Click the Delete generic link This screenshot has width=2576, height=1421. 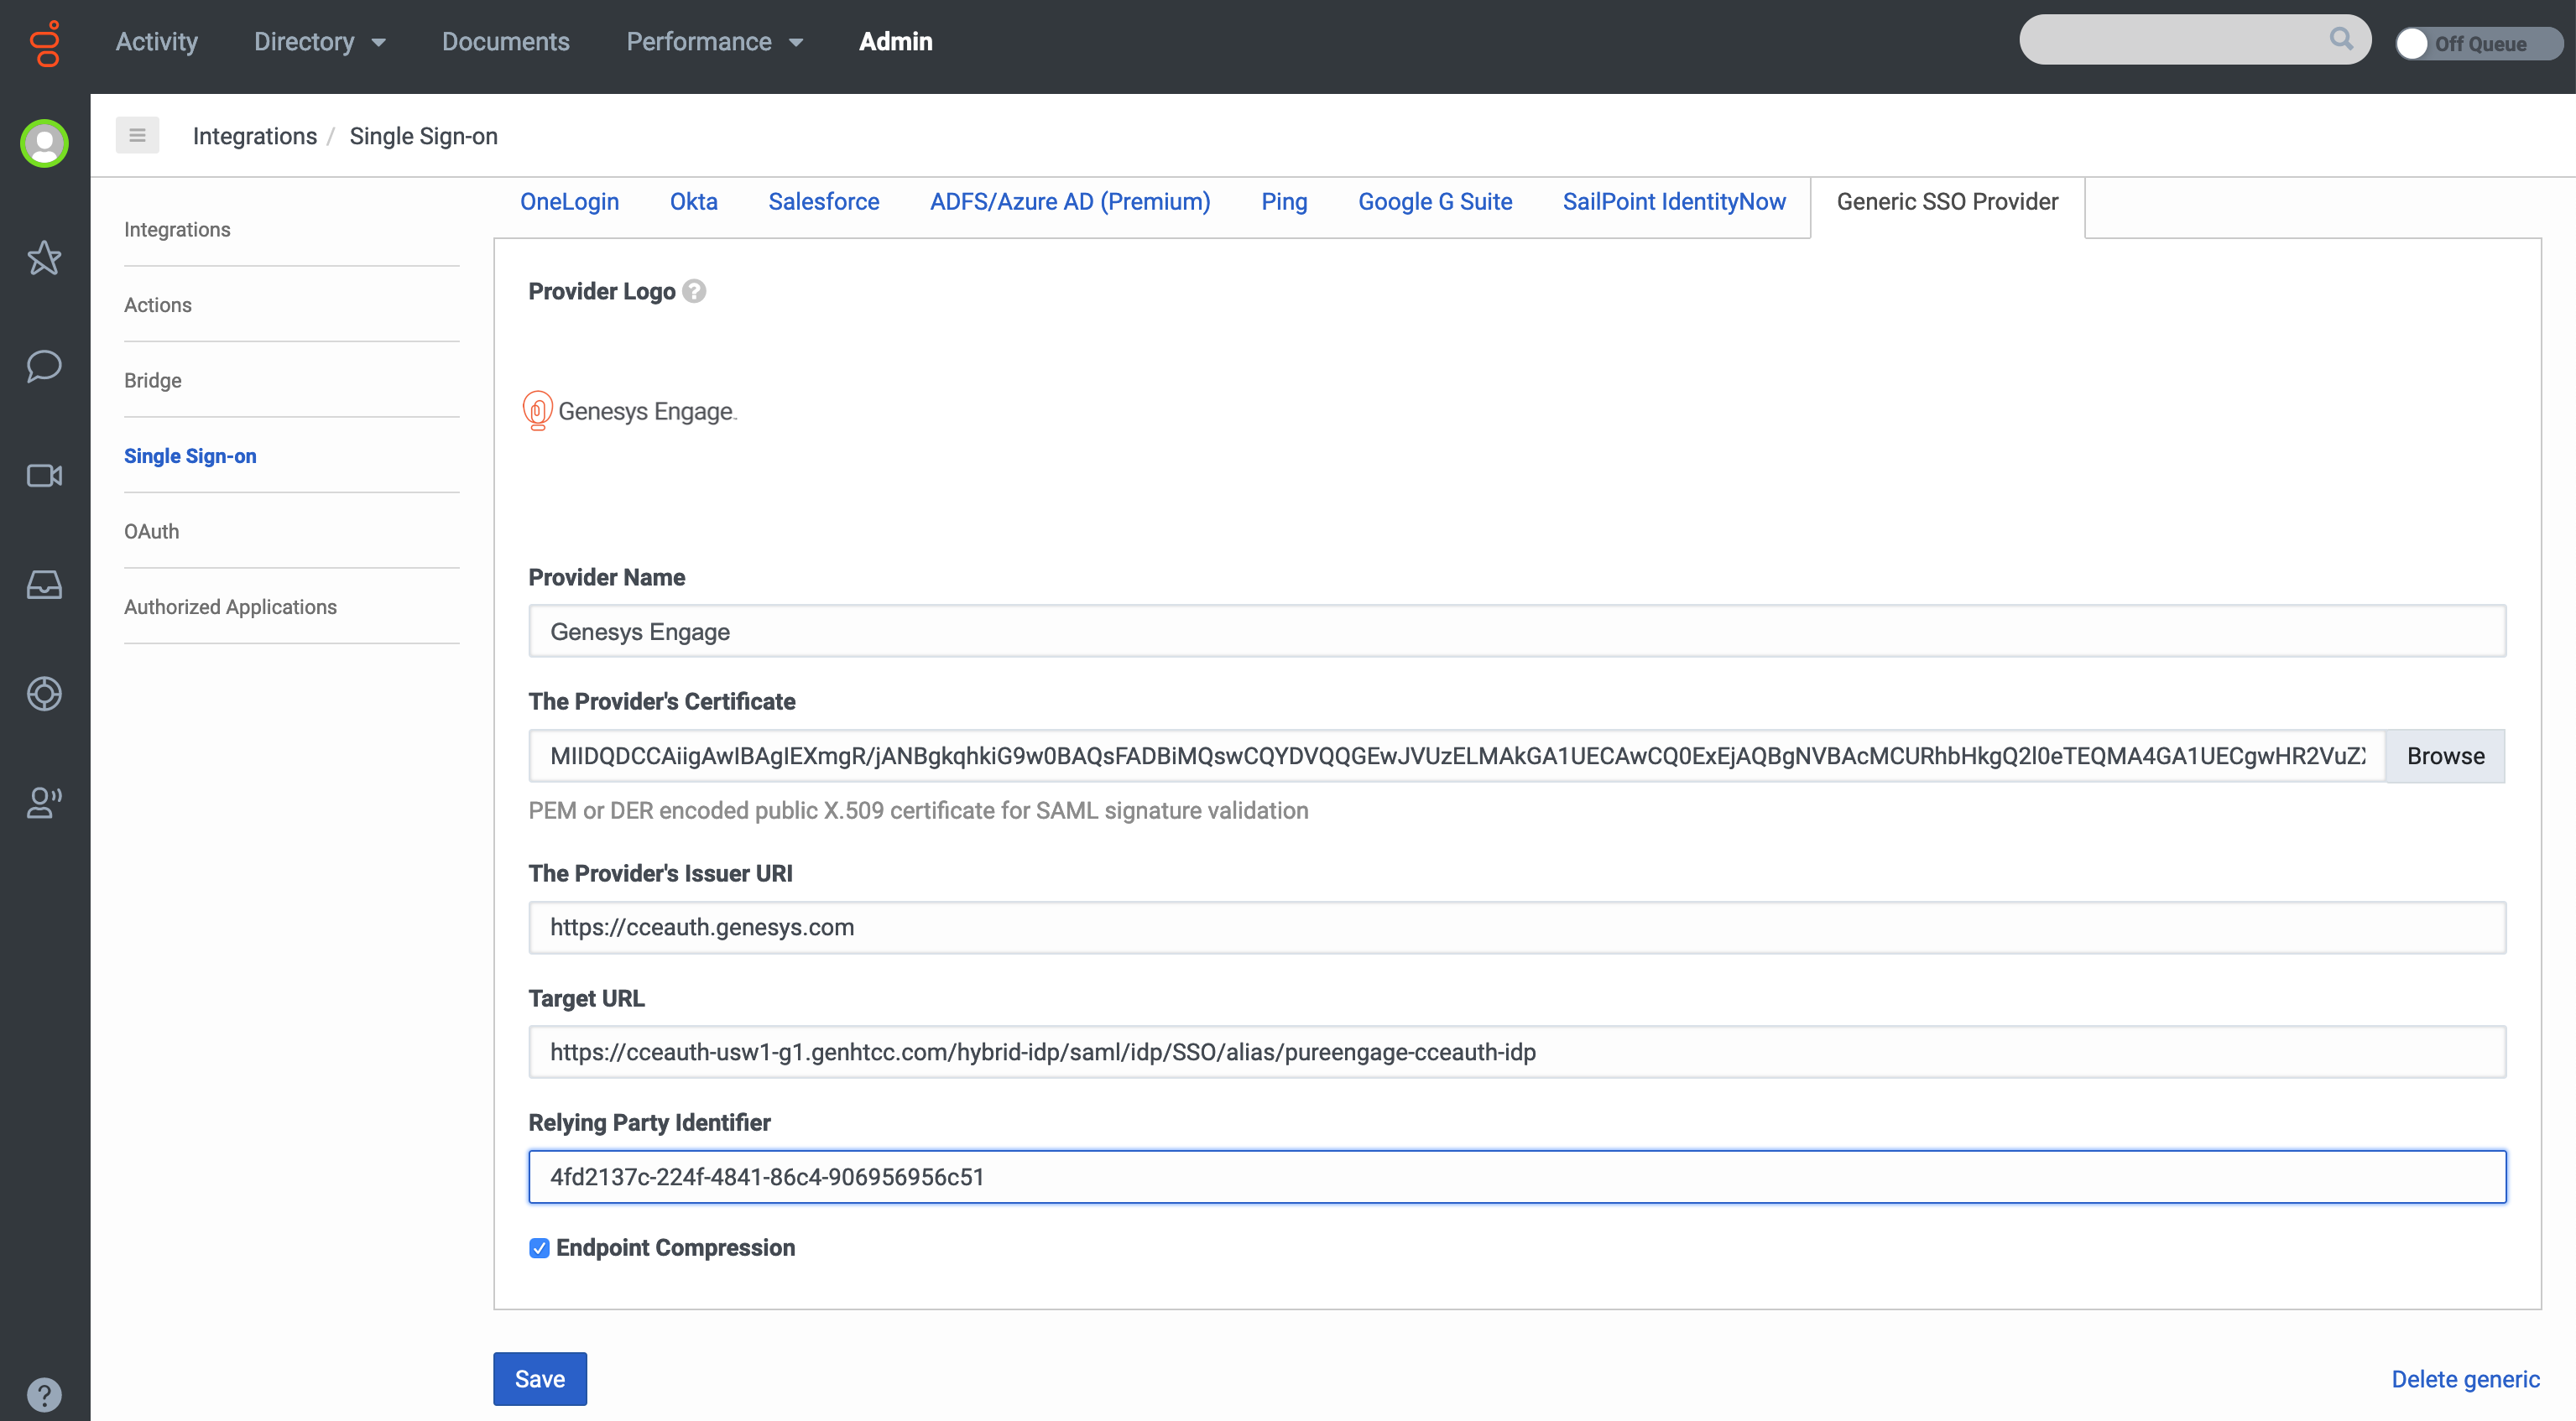pos(2465,1379)
